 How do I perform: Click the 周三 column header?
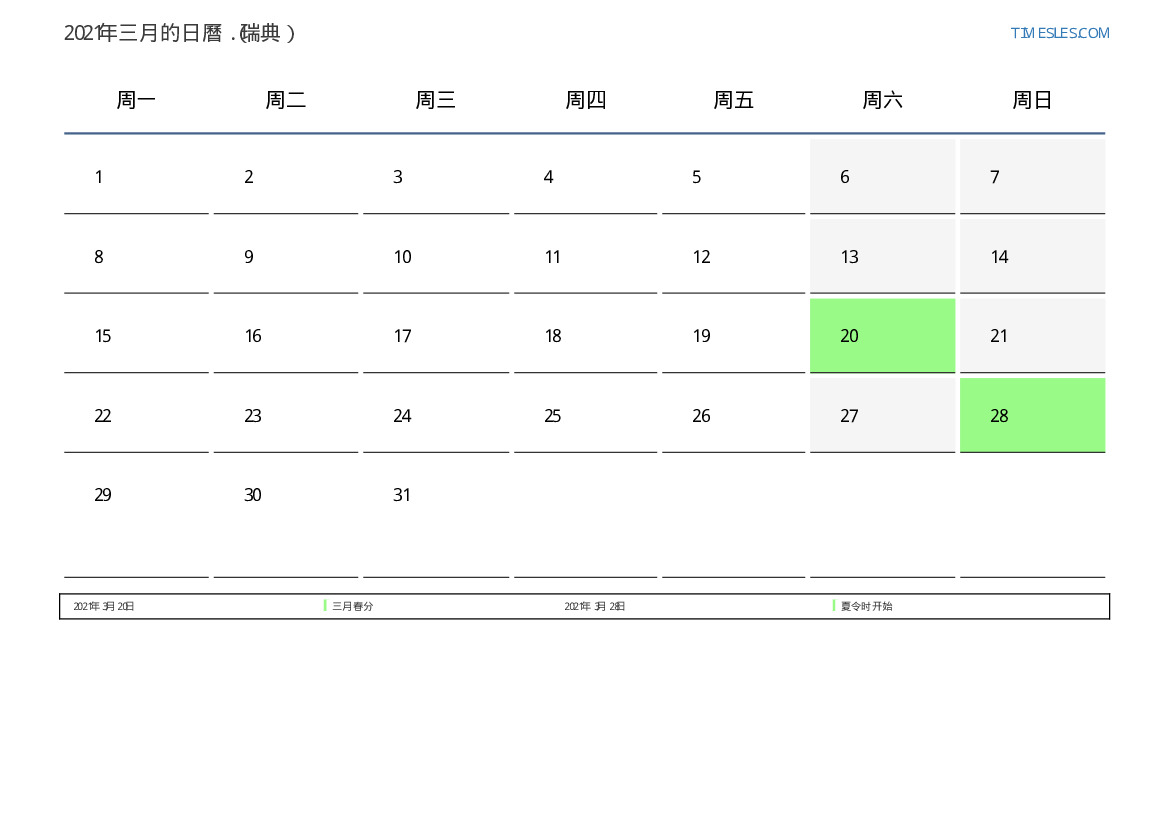pyautogui.click(x=435, y=100)
